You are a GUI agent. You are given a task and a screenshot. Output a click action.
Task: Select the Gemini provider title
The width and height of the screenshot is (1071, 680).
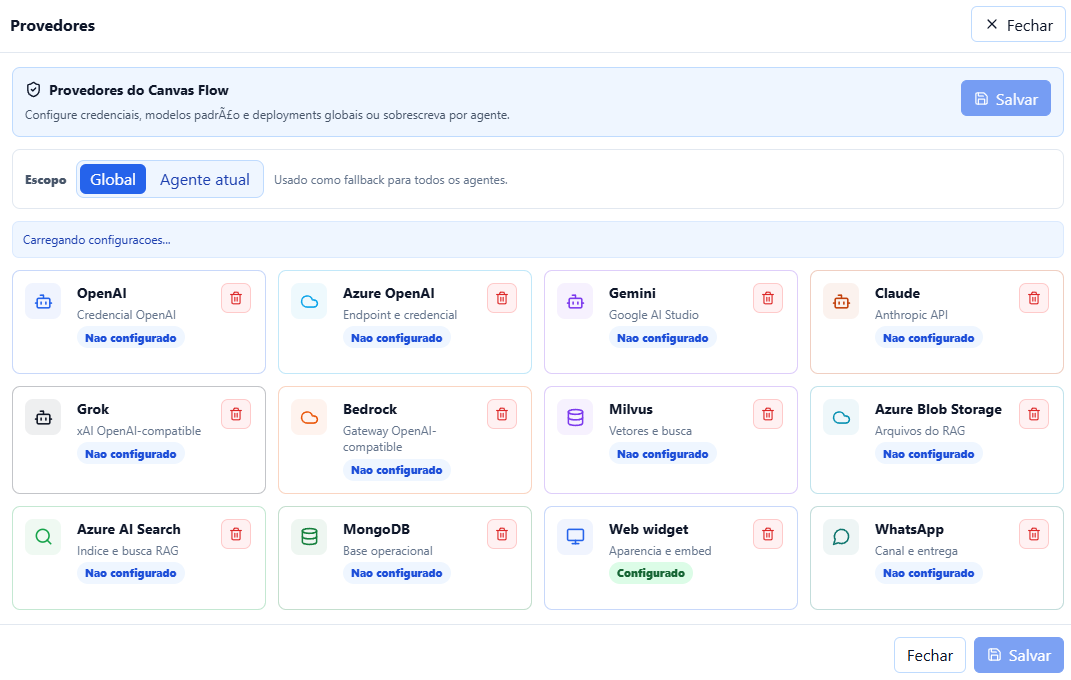[x=632, y=294]
